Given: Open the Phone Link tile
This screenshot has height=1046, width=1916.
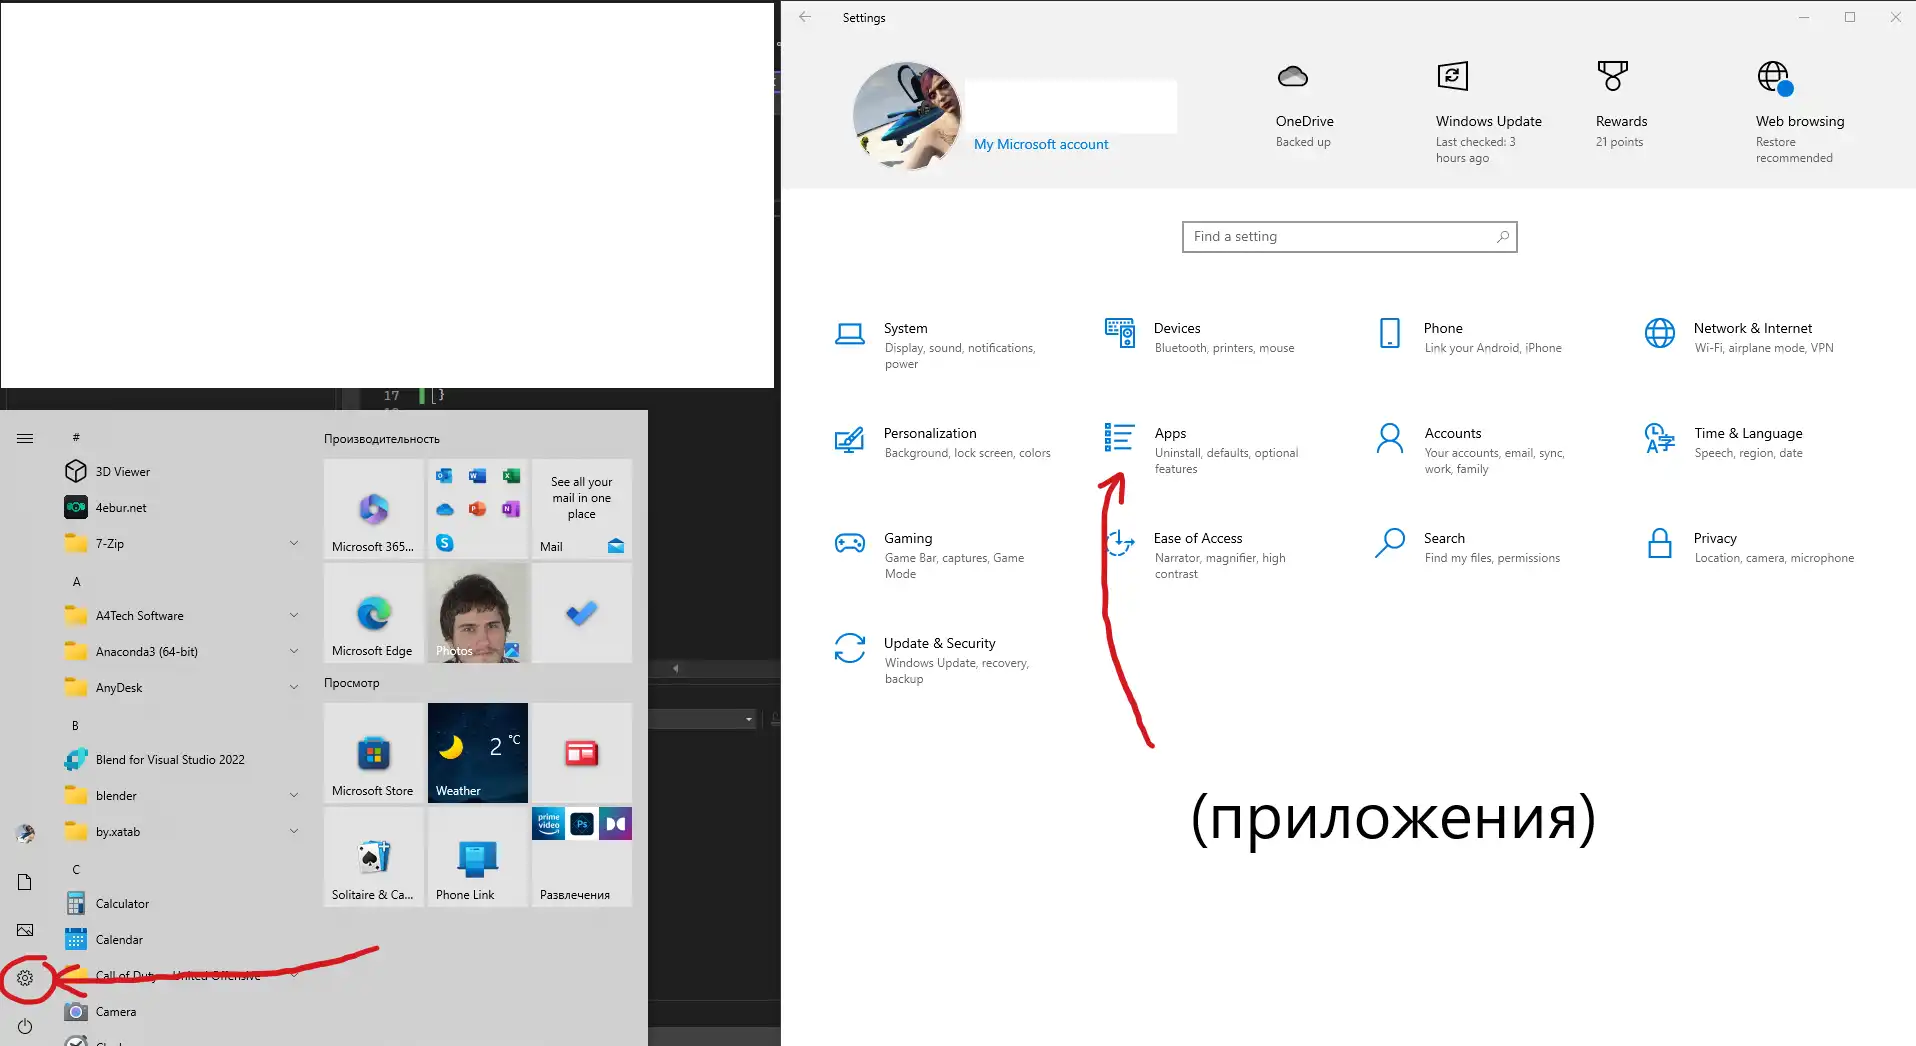Looking at the screenshot, I should pos(478,857).
